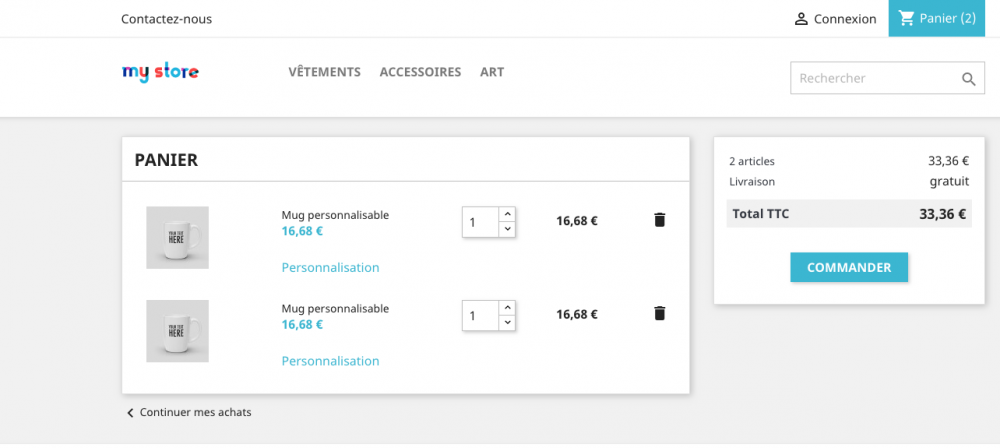This screenshot has width=1000, height=448.
Task: Increase quantity of second mug
Action: click(x=507, y=308)
